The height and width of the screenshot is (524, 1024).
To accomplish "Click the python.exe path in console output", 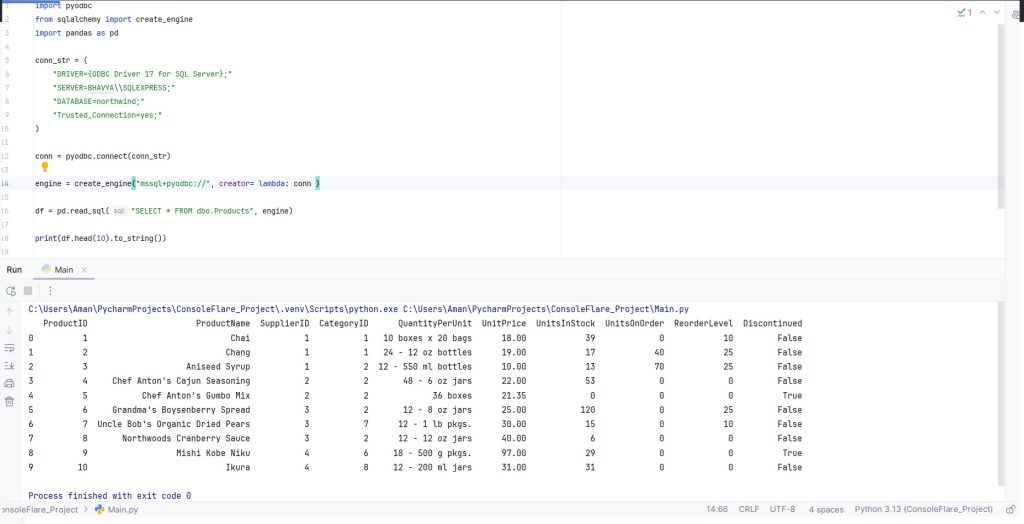I will tap(213, 309).
